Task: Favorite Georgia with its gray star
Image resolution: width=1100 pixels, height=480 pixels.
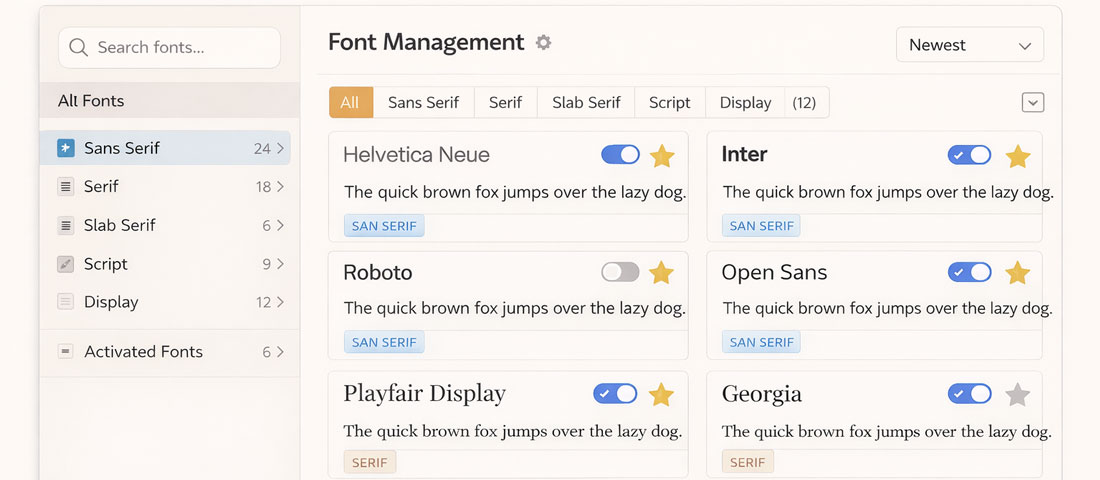Action: point(1017,394)
